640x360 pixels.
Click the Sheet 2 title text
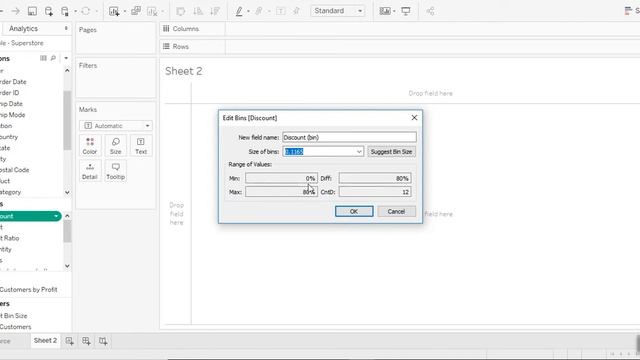(x=184, y=71)
